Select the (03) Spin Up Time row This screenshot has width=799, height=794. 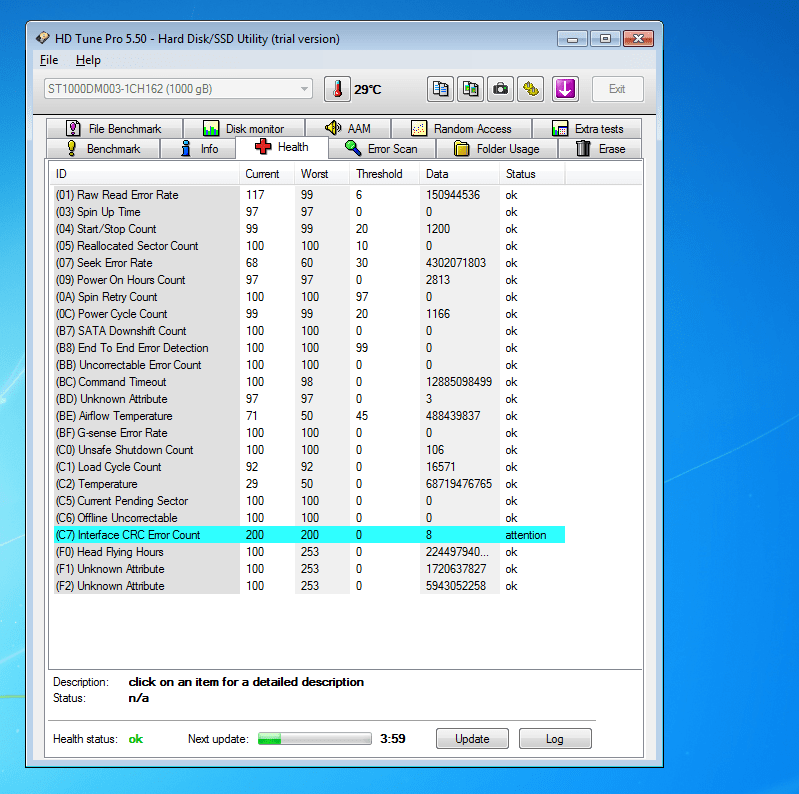[309, 211]
